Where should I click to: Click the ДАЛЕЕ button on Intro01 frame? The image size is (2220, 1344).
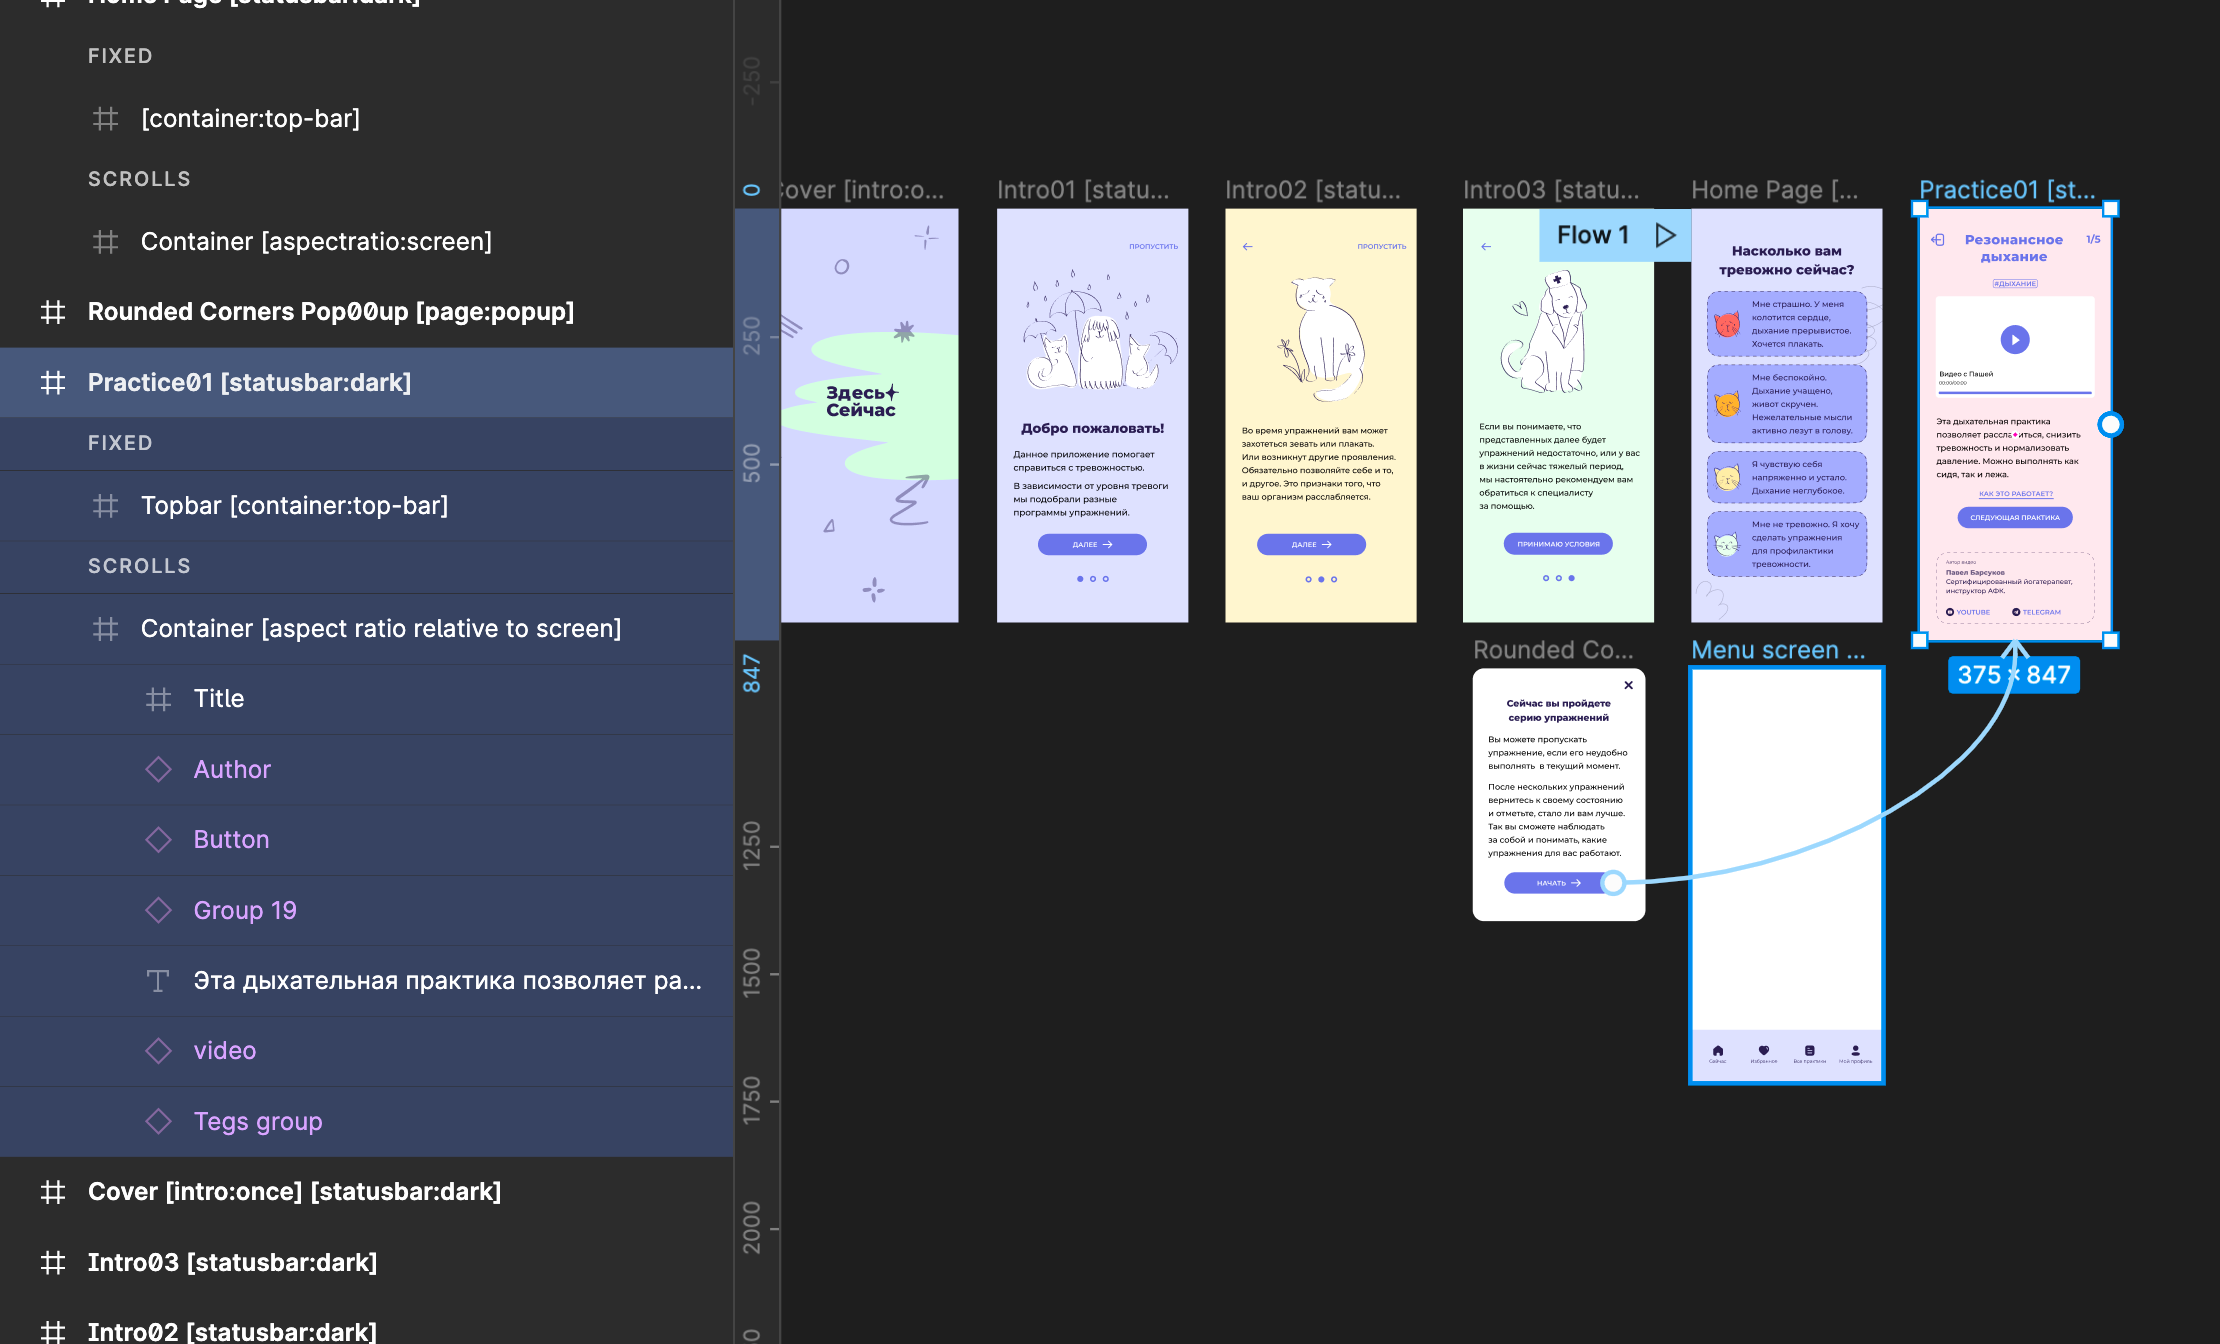point(1092,545)
